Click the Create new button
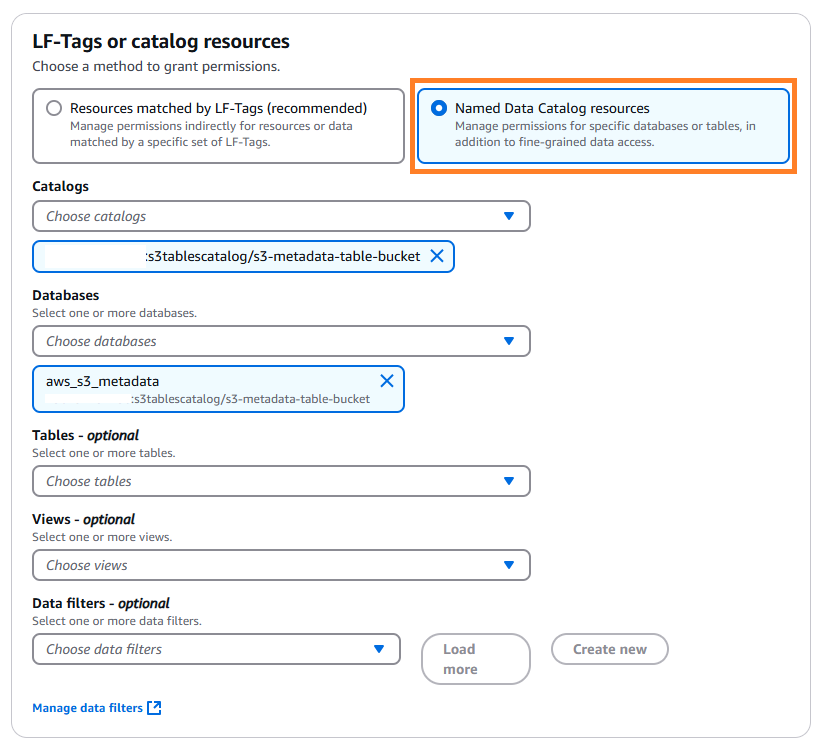This screenshot has height=748, width=821. 609,649
